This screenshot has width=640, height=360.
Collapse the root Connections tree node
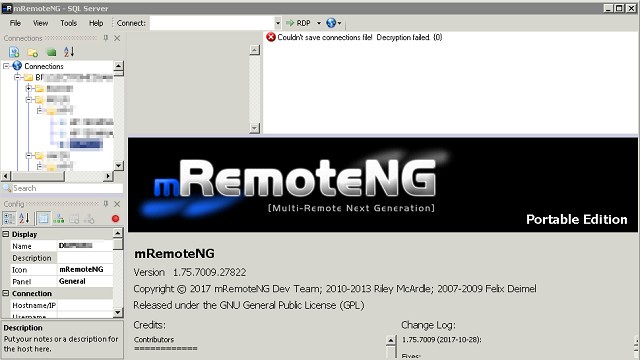tap(6, 66)
